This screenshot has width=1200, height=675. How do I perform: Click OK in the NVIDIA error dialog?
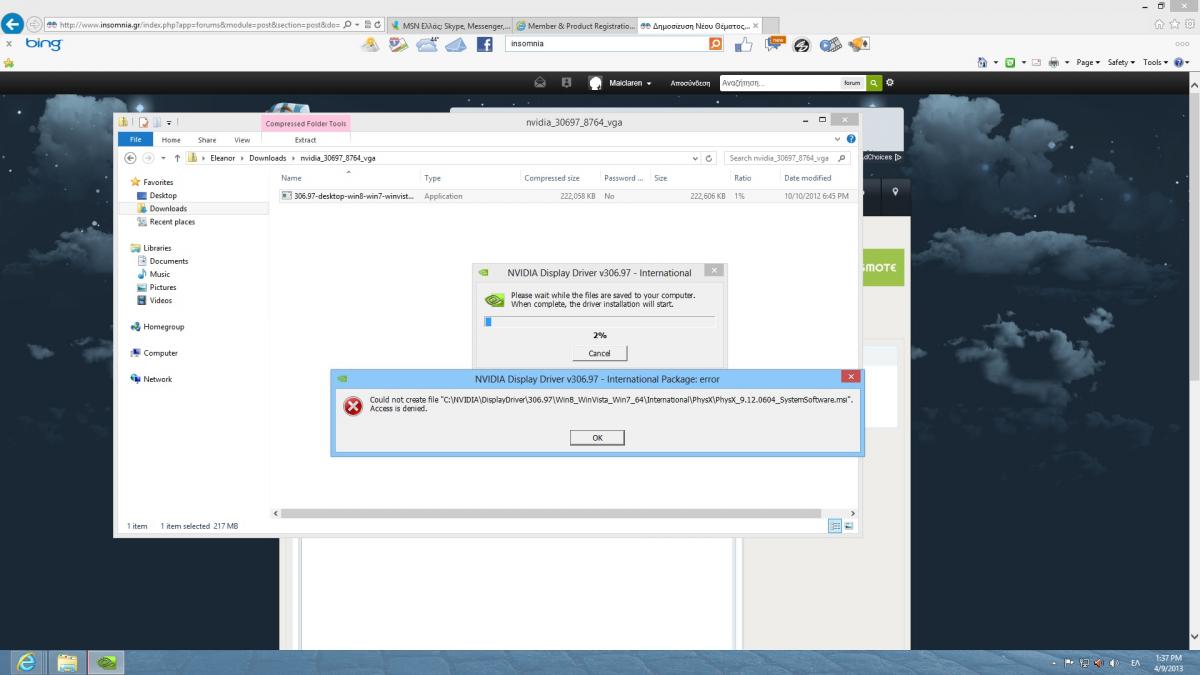[x=597, y=438]
